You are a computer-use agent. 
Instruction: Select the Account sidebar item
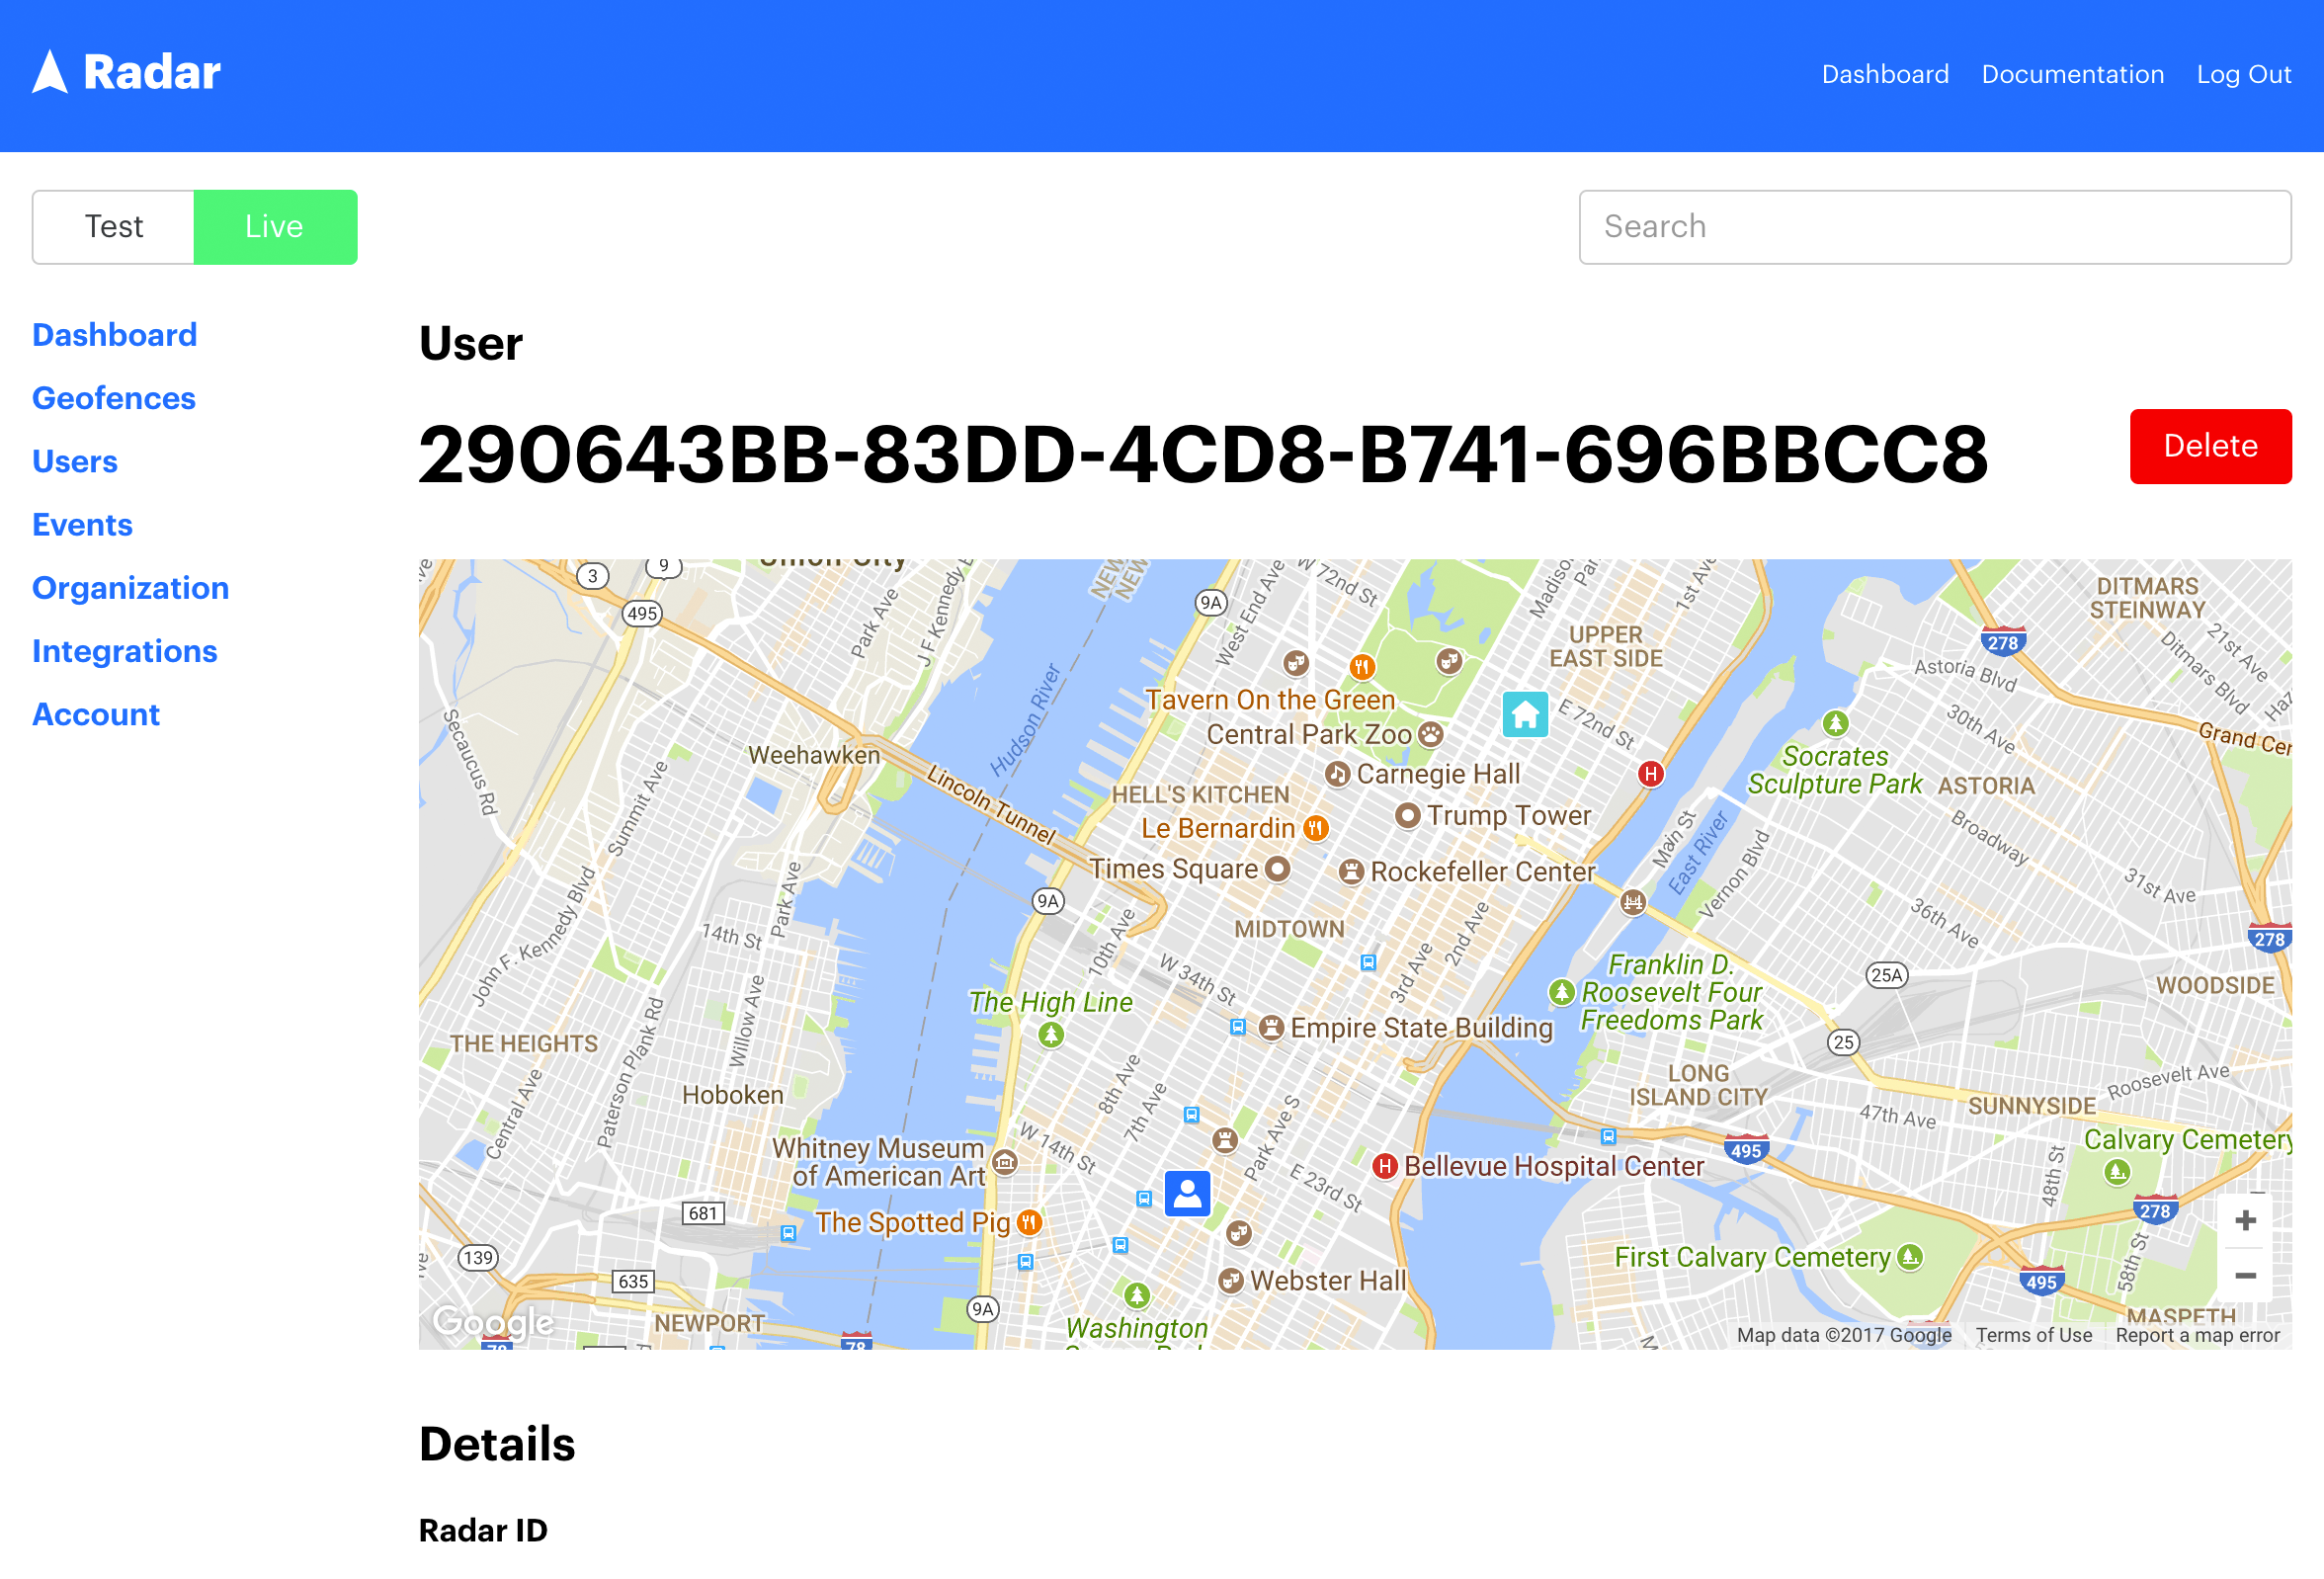tap(95, 713)
